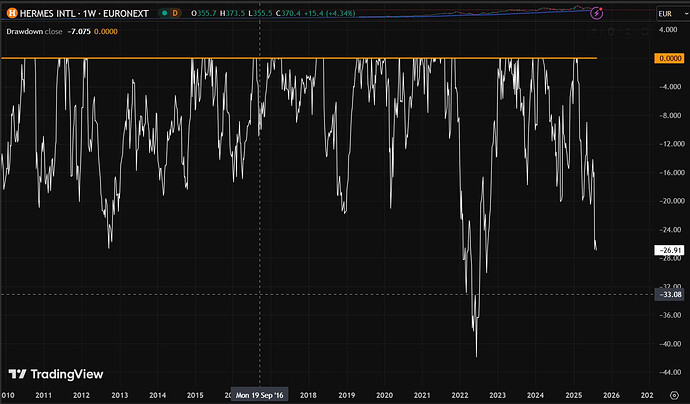Click the Drawdown value -7.075
Viewport: 690px width, 404px height.
[x=79, y=31]
